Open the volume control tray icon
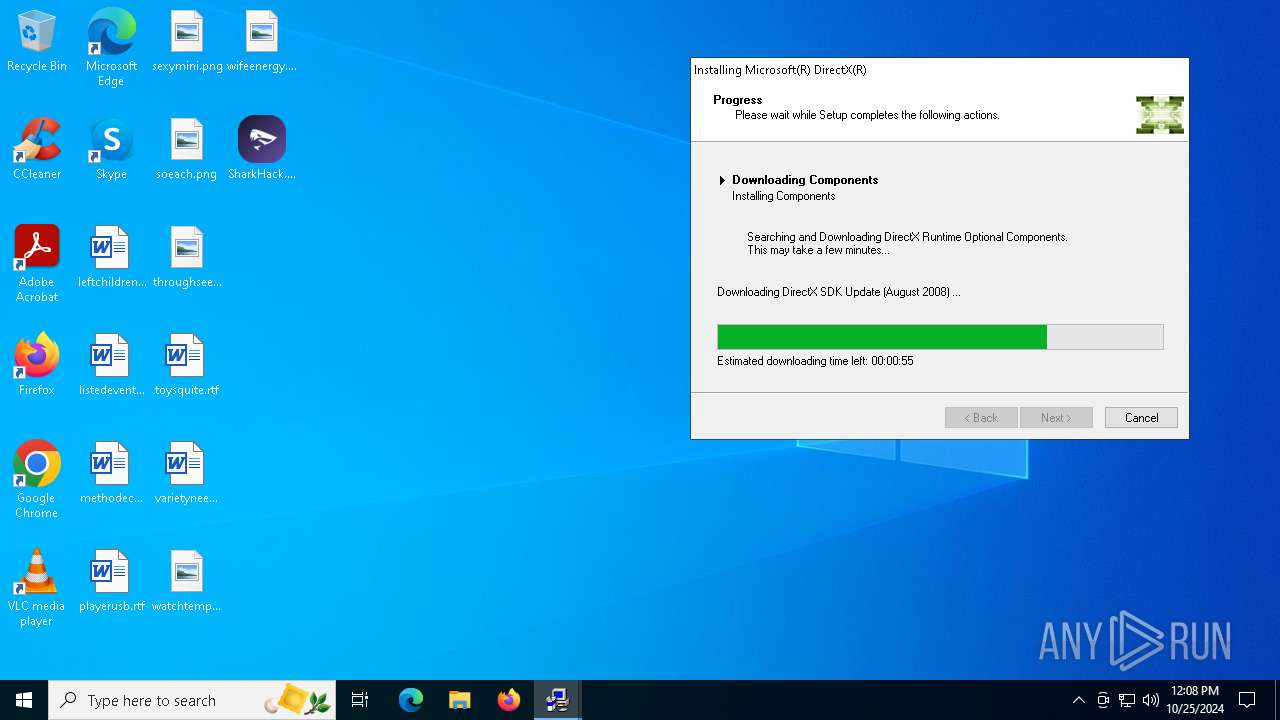The height and width of the screenshot is (720, 1280). [1151, 700]
